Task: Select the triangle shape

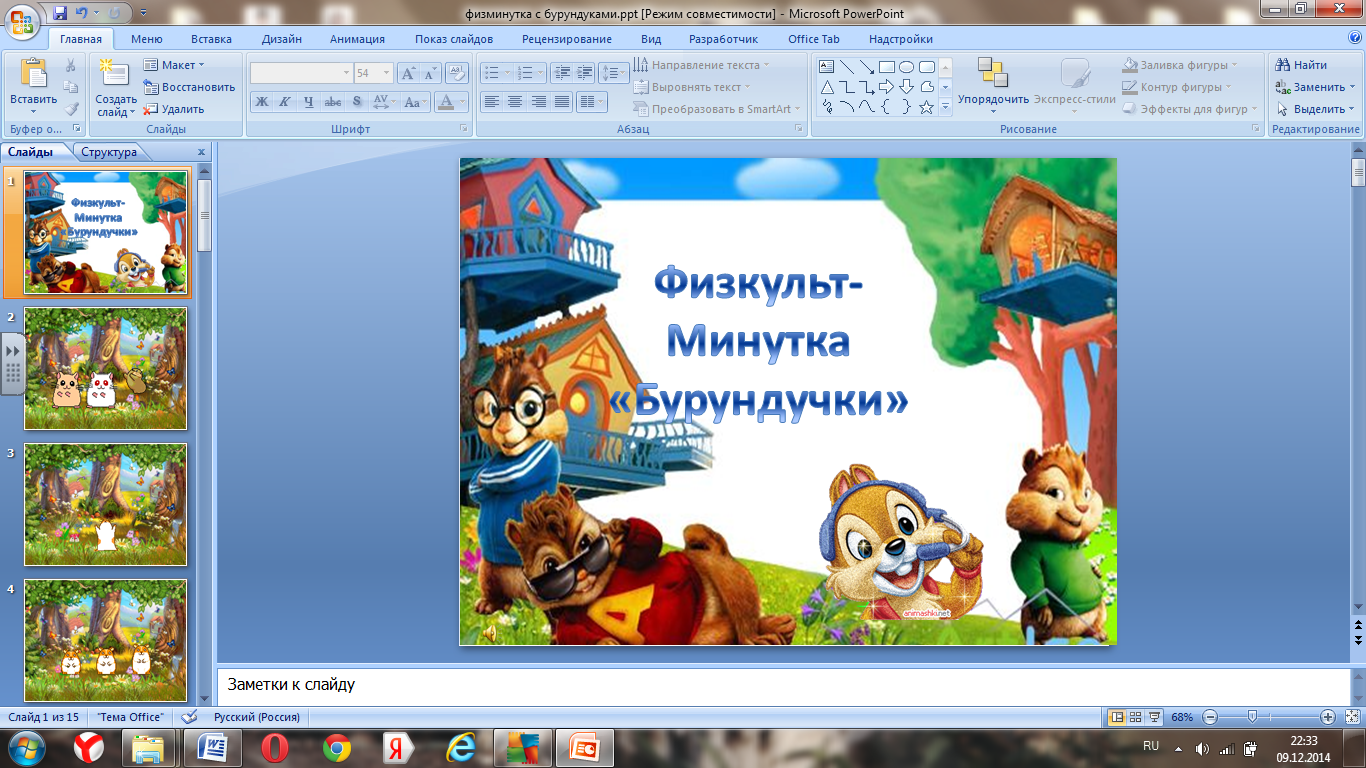Action: click(827, 87)
